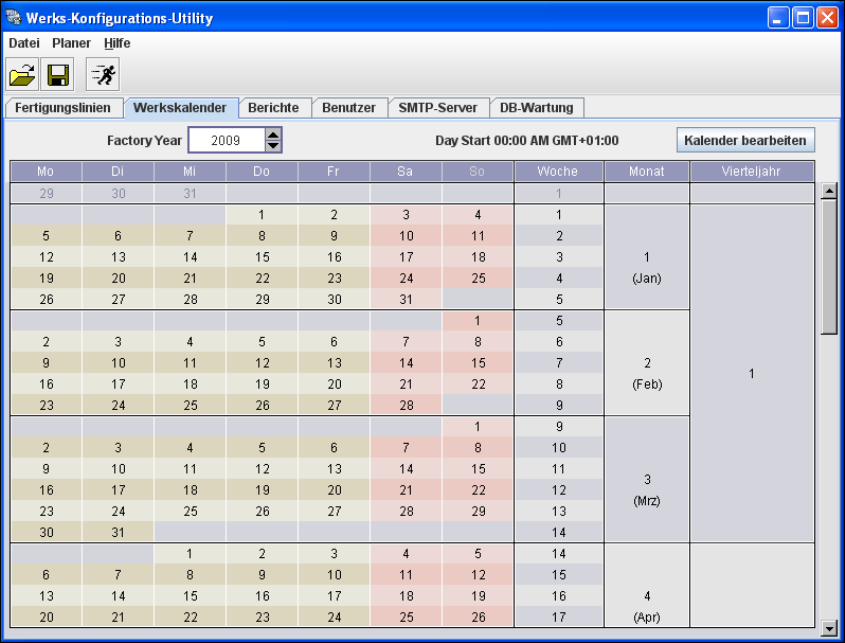Click the running man execute icon
This screenshot has height=643, width=845.
coord(102,74)
